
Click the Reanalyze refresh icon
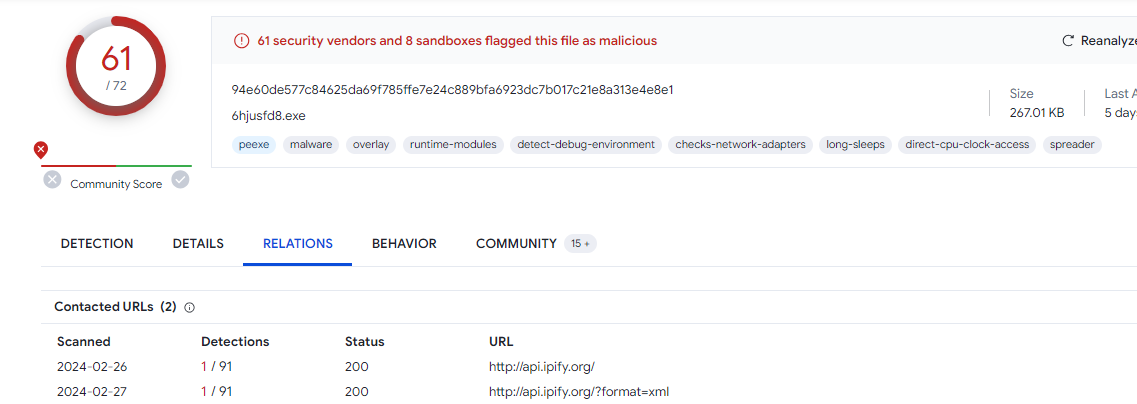pyautogui.click(x=1067, y=41)
